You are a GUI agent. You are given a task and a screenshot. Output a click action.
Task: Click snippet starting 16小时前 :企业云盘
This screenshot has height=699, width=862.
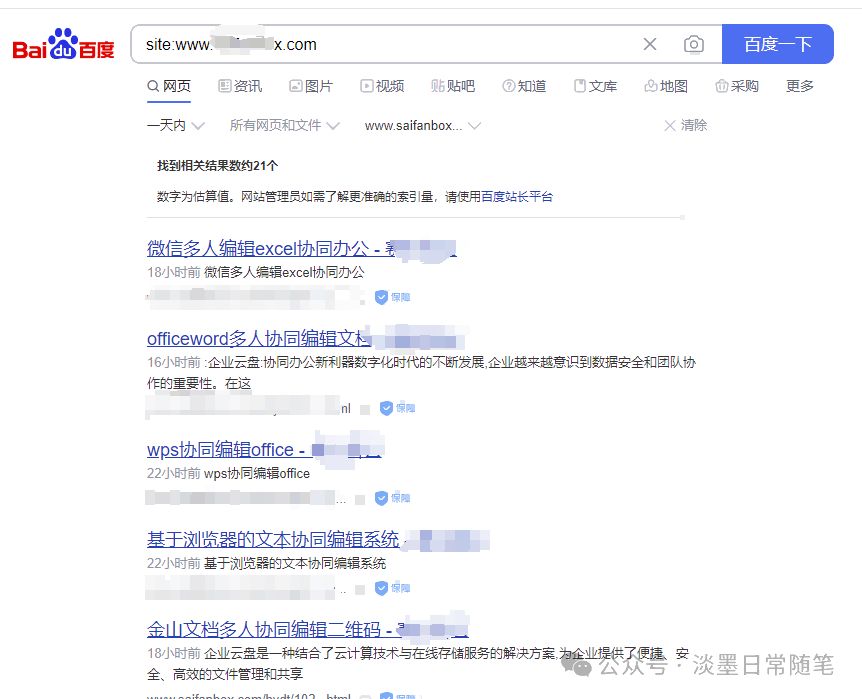pyautogui.click(x=421, y=372)
